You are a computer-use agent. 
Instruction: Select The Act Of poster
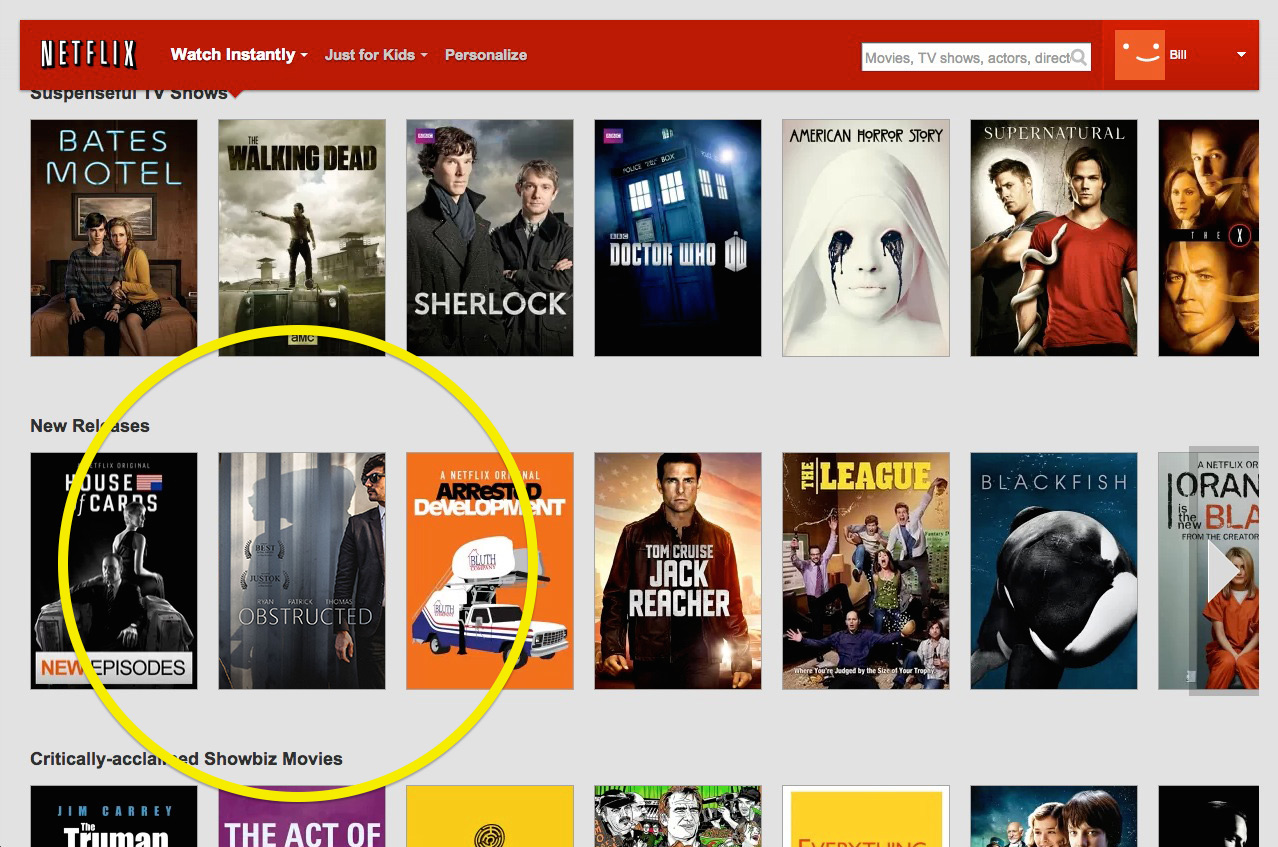302,816
